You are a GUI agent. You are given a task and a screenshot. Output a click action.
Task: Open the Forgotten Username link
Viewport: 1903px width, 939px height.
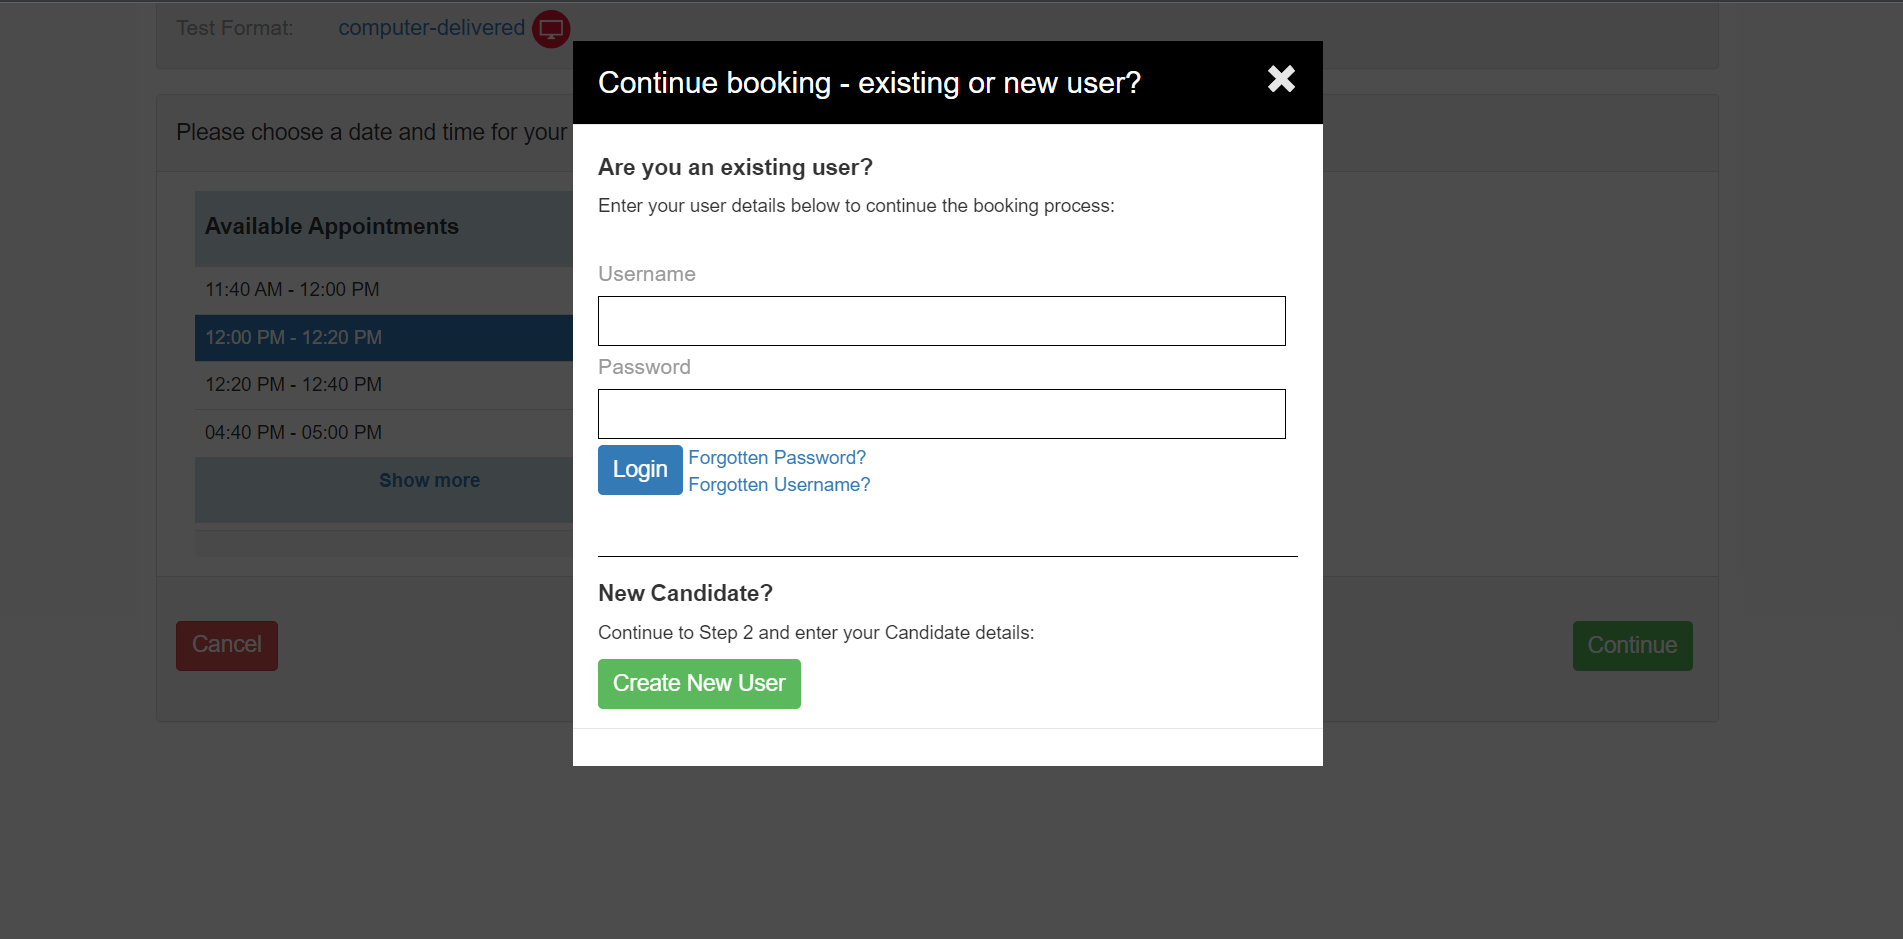point(779,484)
